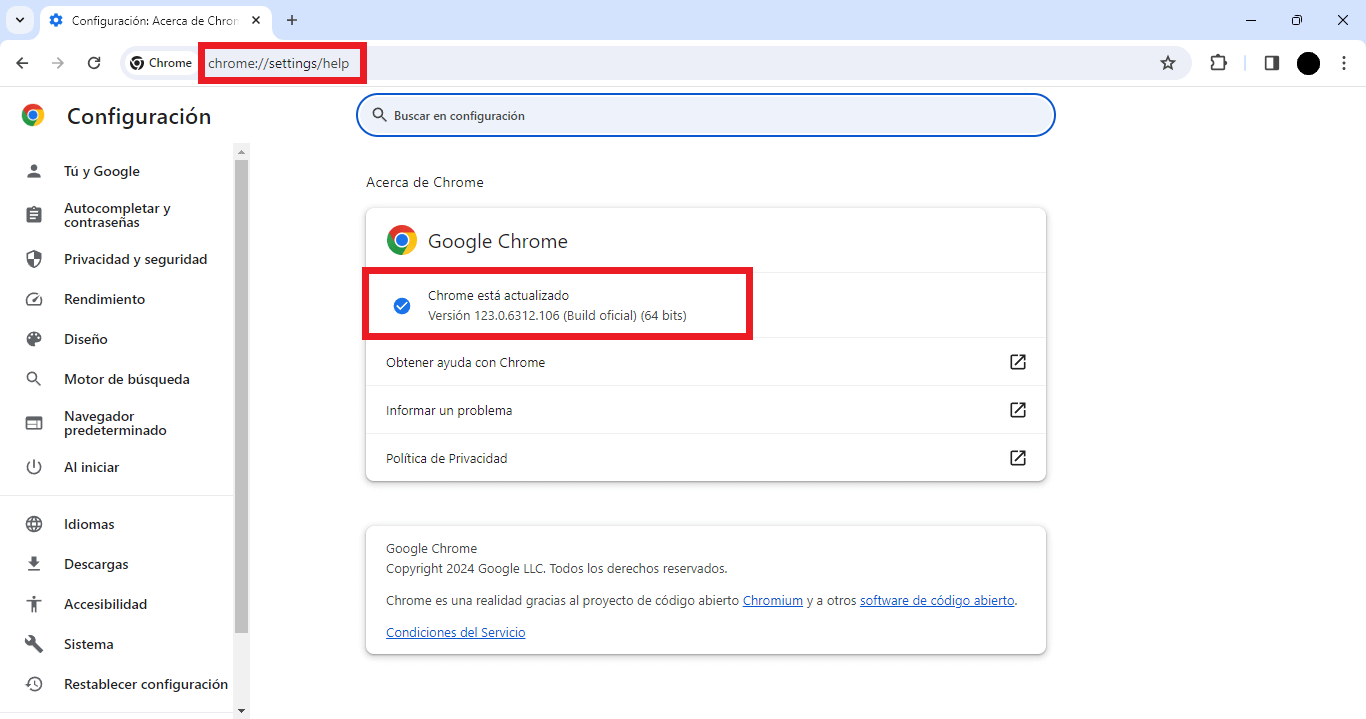
Task: Click the sidebar scroll down arrow
Action: (x=241, y=710)
